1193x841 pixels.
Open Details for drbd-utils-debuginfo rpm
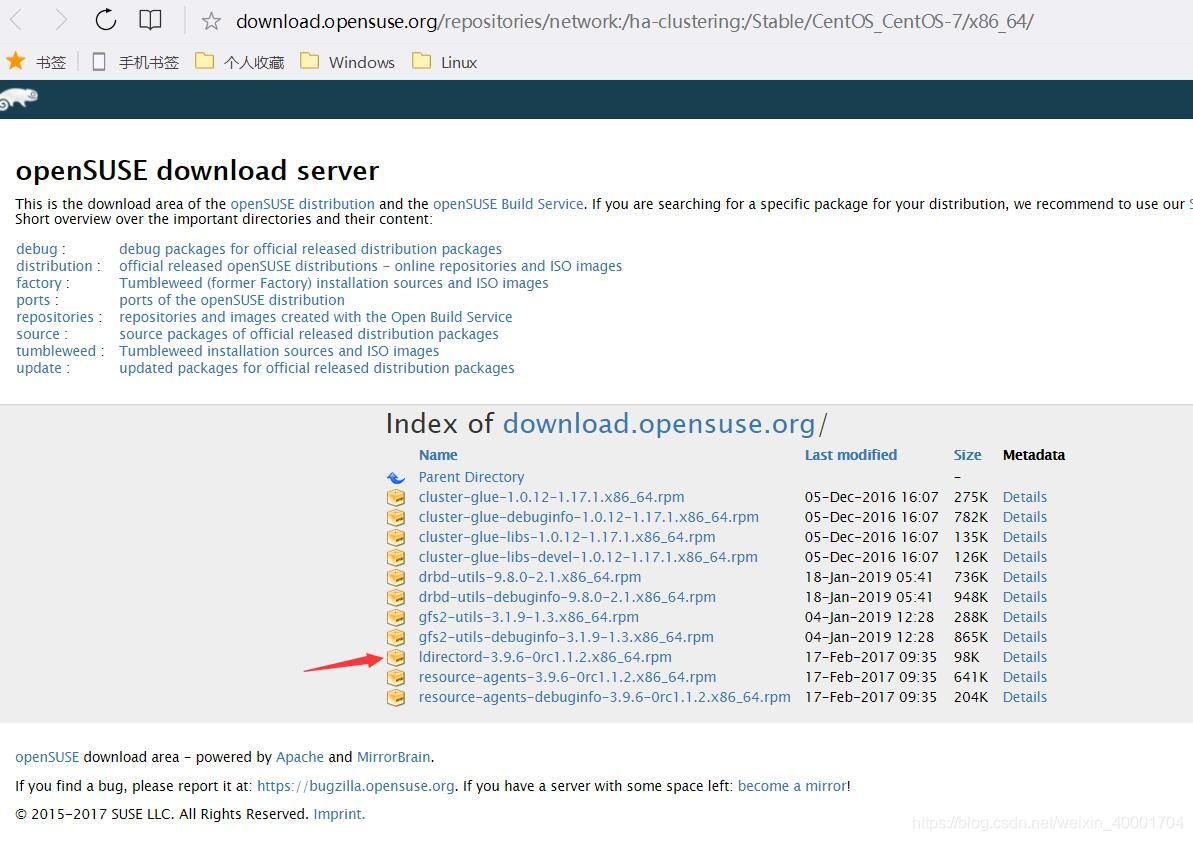(1025, 597)
